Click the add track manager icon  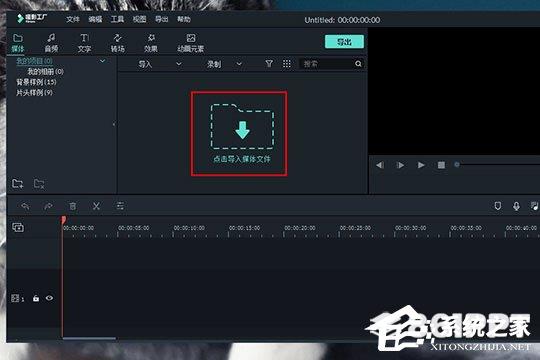pos(18,227)
